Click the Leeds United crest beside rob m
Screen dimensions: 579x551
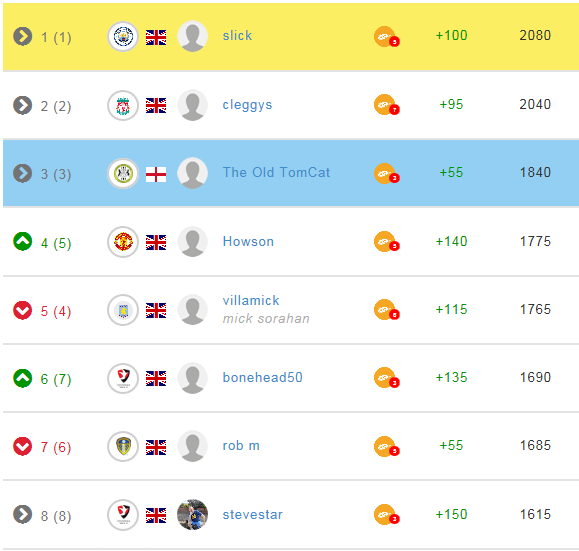coord(123,446)
